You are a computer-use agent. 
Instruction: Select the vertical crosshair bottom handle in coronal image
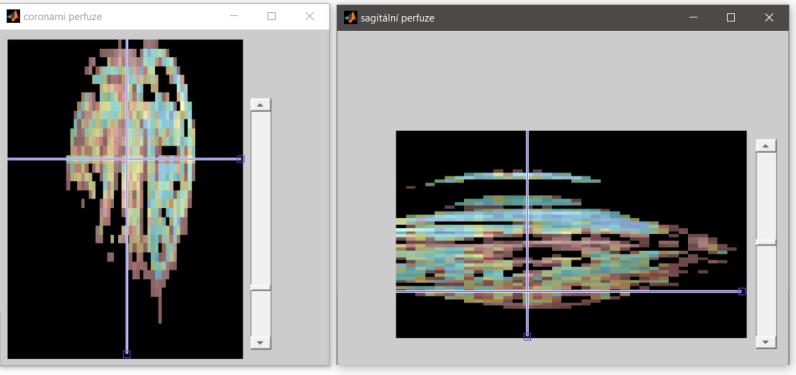[x=127, y=354]
